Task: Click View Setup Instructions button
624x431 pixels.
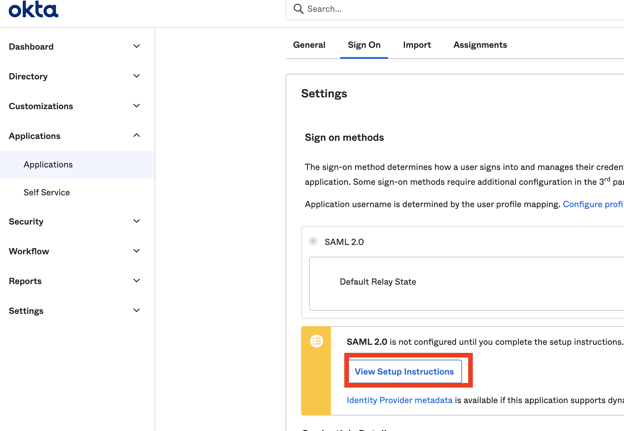Action: (x=405, y=371)
